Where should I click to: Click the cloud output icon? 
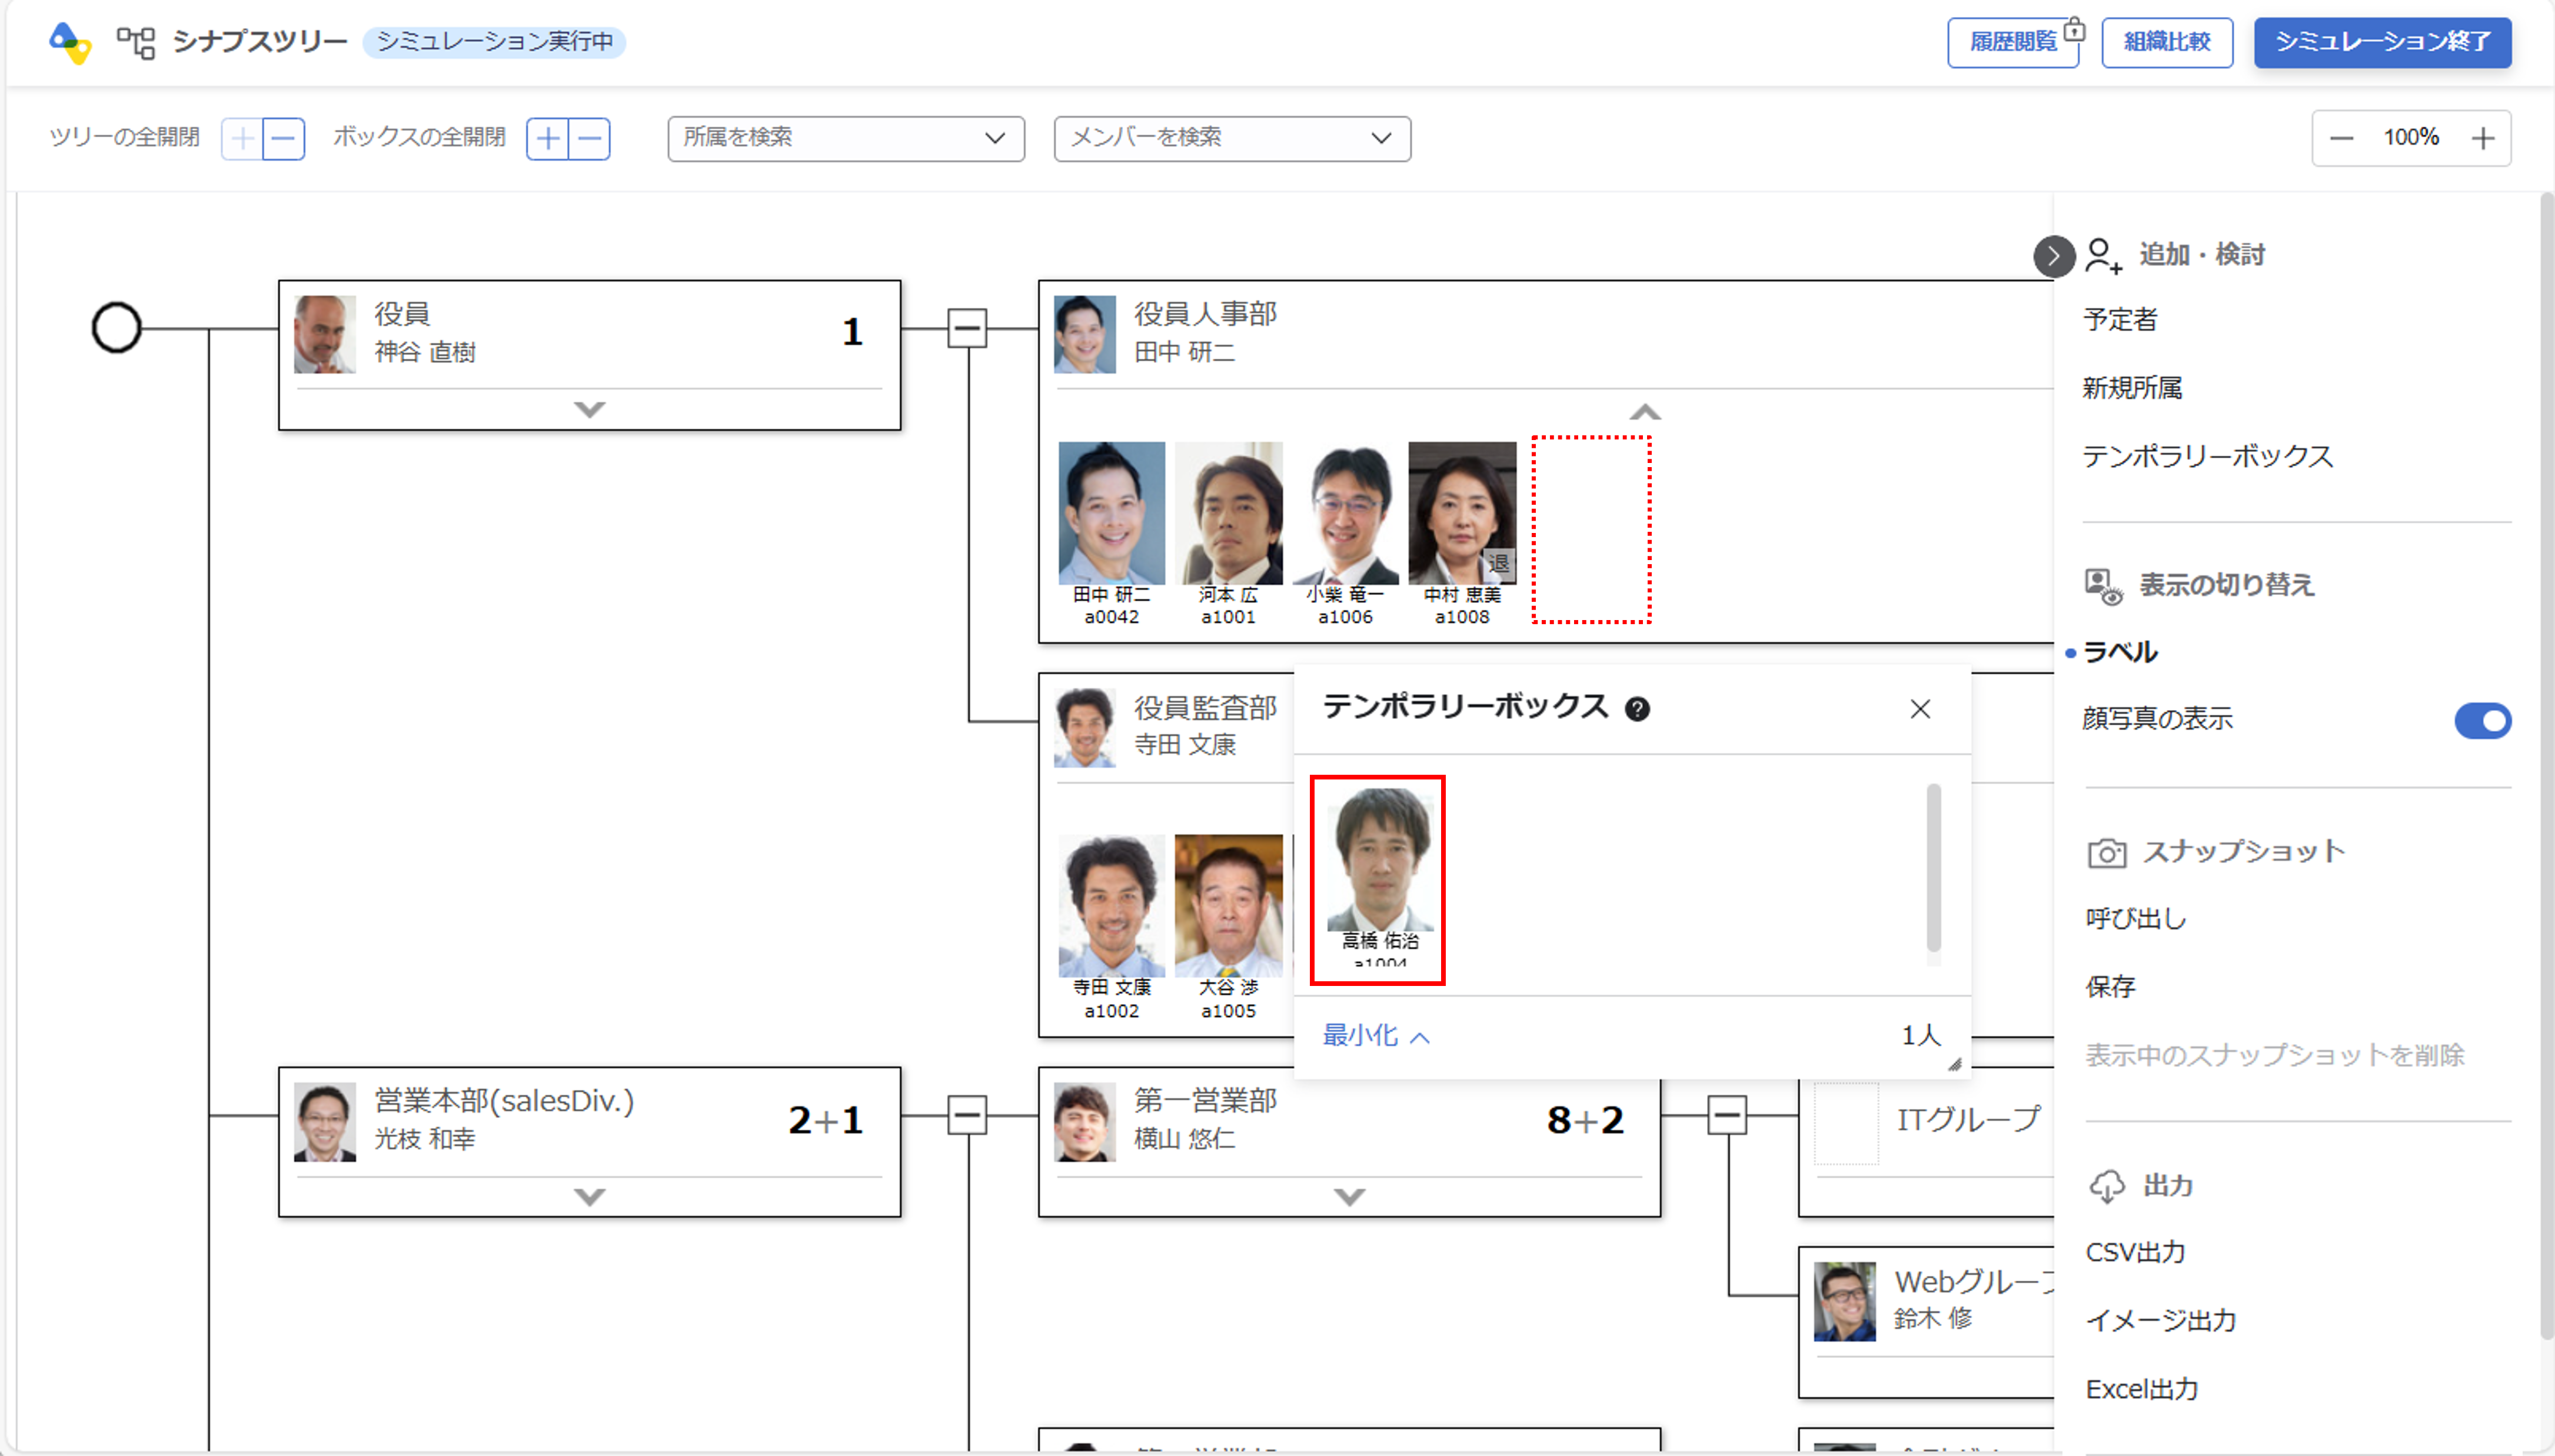(x=2106, y=1186)
